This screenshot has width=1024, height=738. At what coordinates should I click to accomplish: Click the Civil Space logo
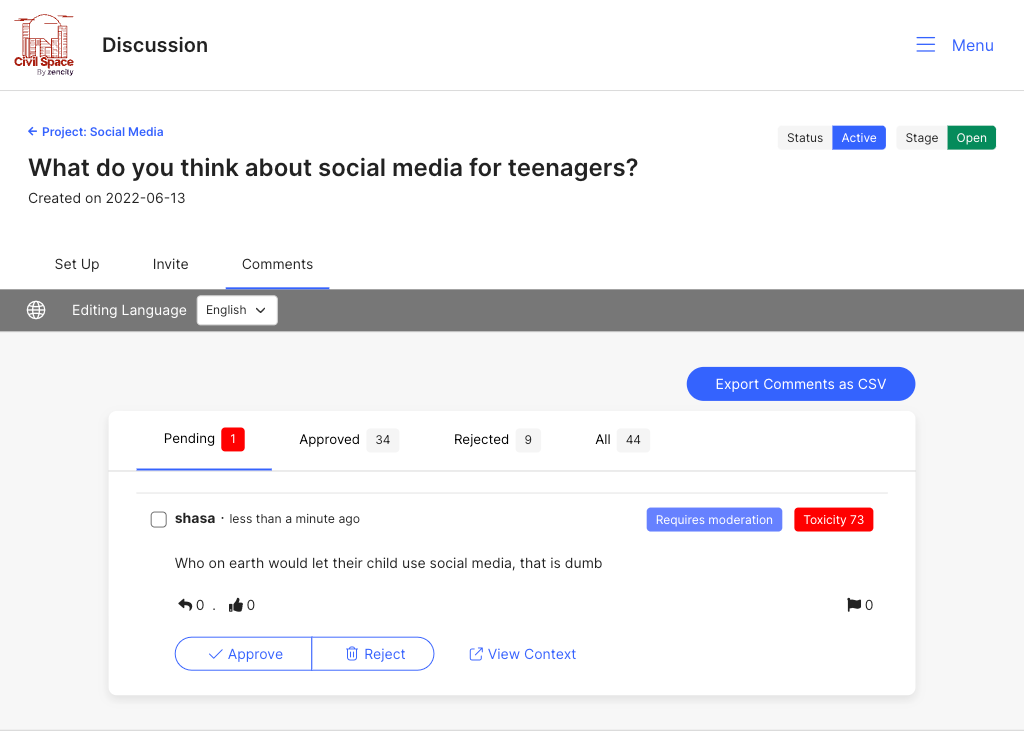44,45
